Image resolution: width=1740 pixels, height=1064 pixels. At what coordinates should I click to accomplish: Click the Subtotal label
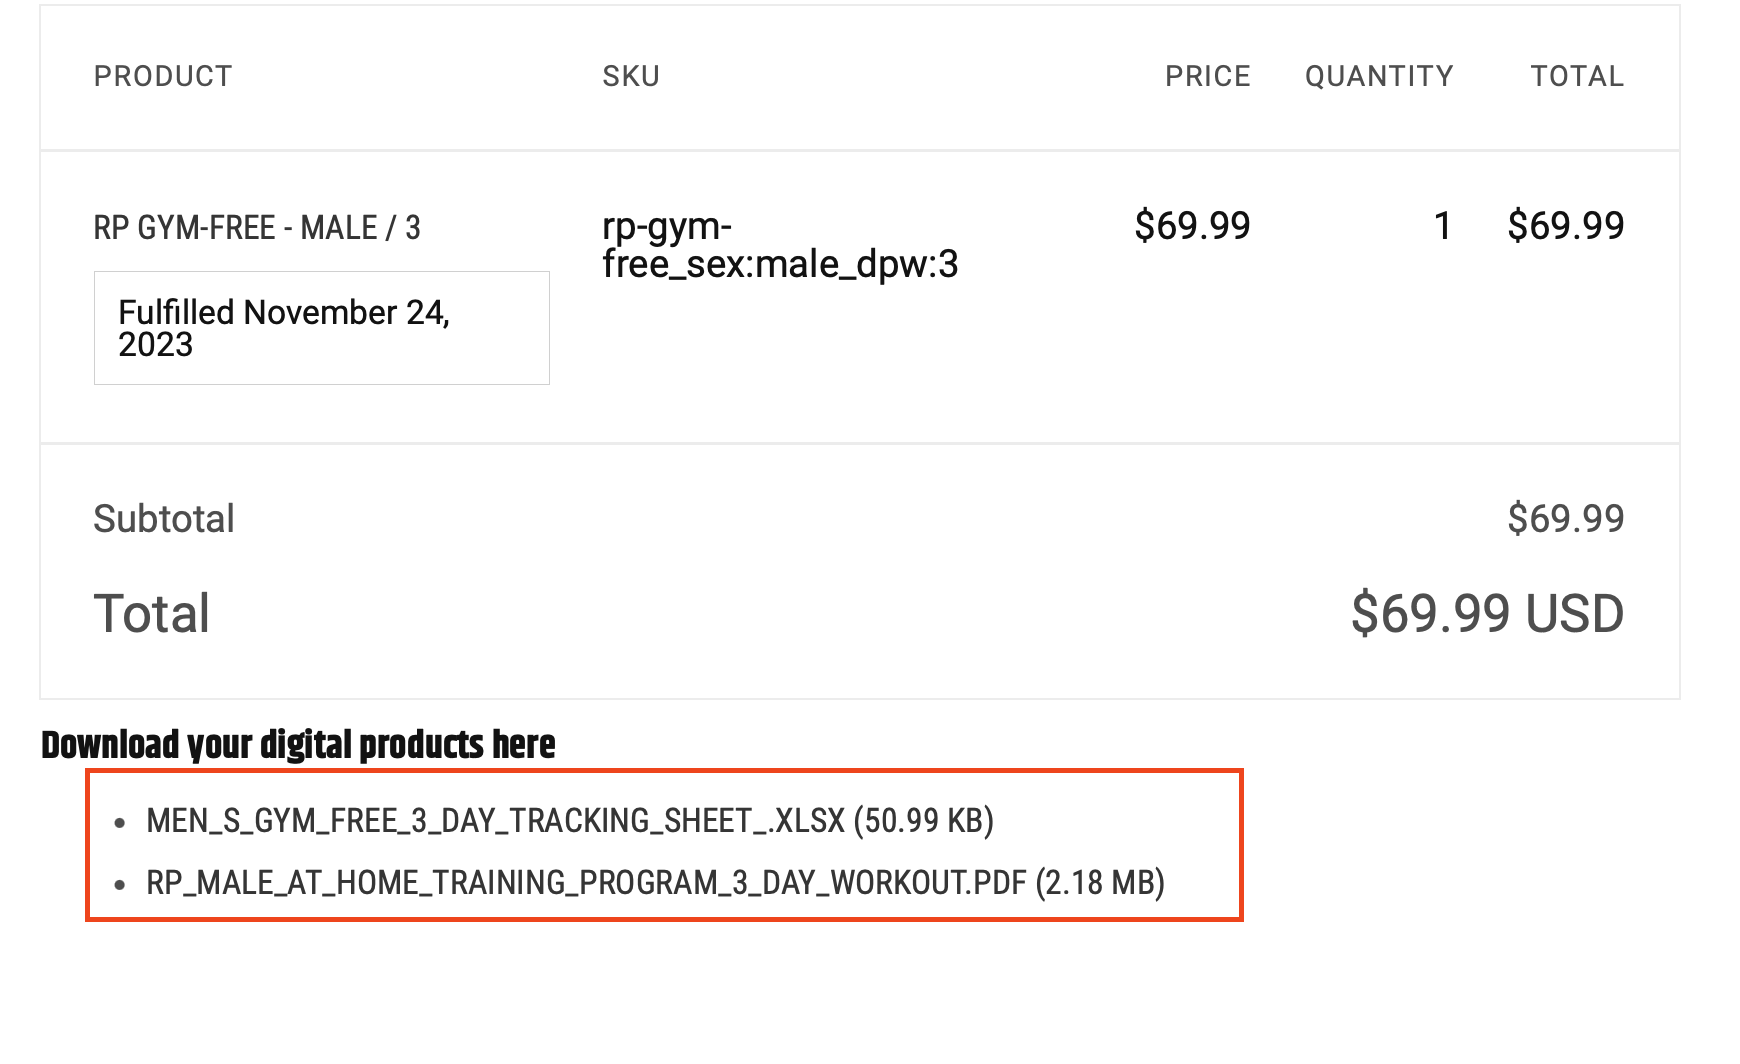coord(164,519)
